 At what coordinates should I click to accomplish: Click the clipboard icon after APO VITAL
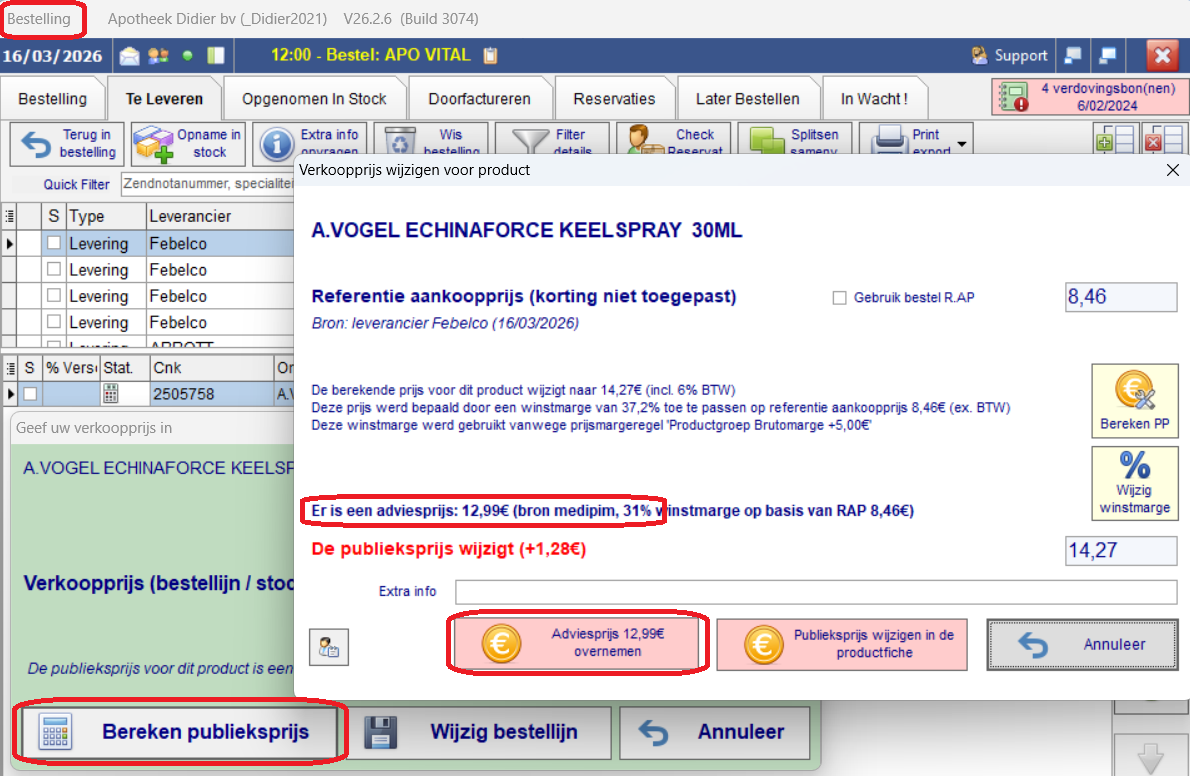(x=491, y=55)
